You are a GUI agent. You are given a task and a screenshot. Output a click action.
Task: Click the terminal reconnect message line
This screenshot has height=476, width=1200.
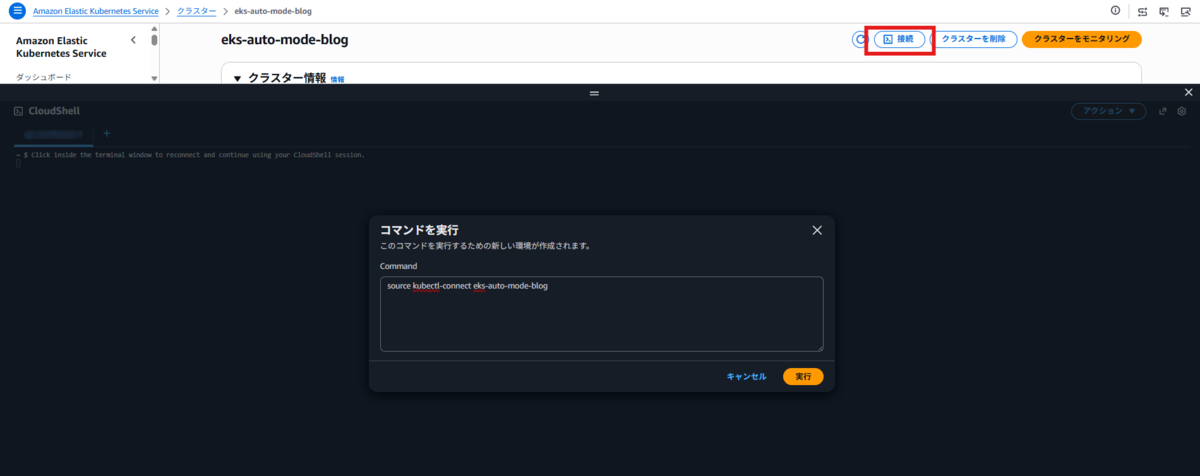190,155
